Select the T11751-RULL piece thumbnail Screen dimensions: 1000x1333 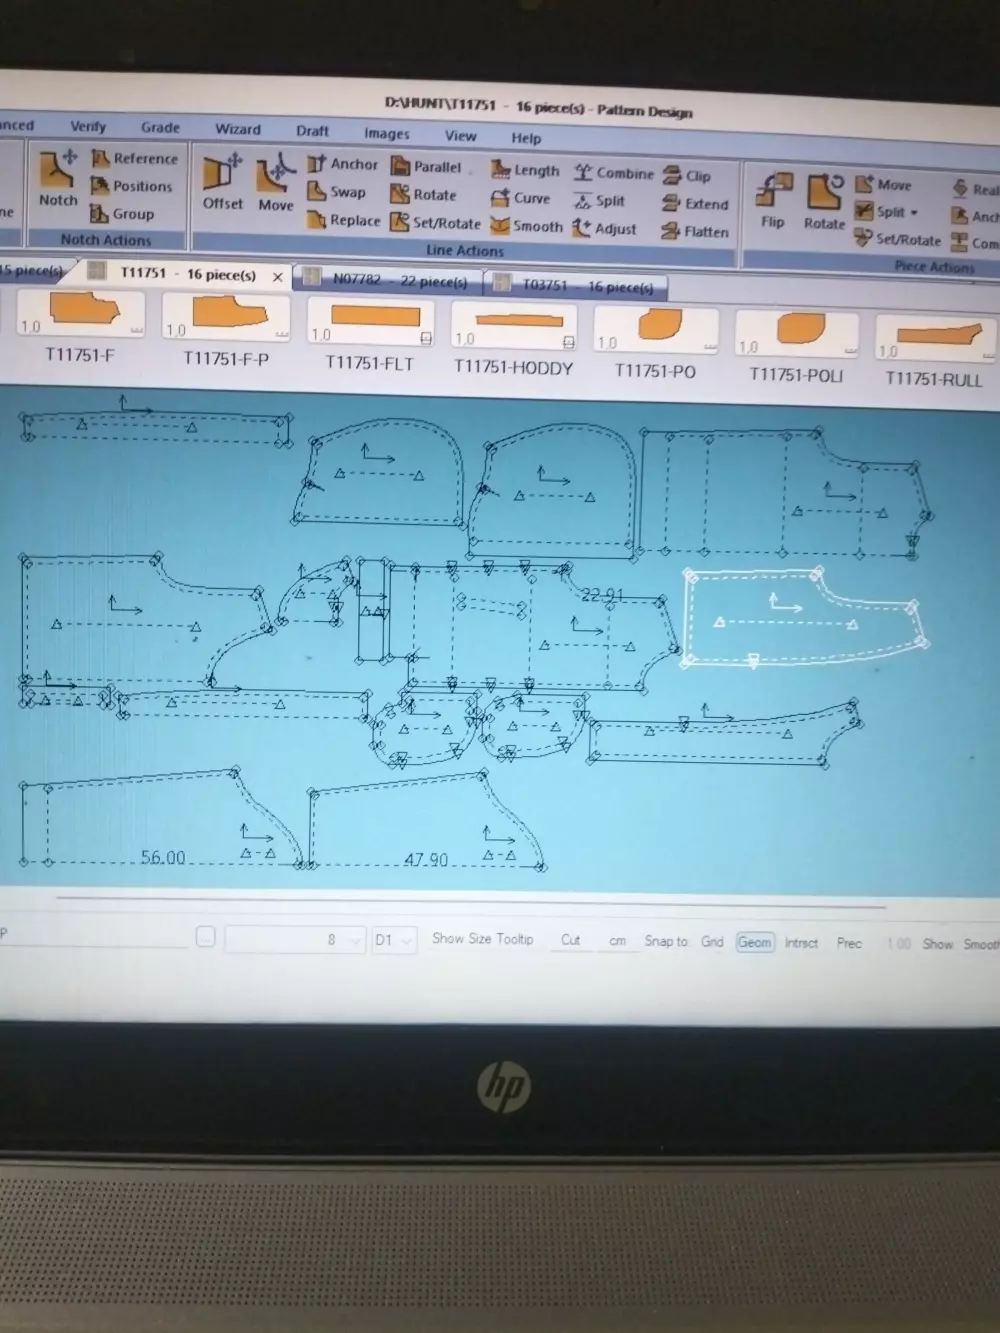934,352
